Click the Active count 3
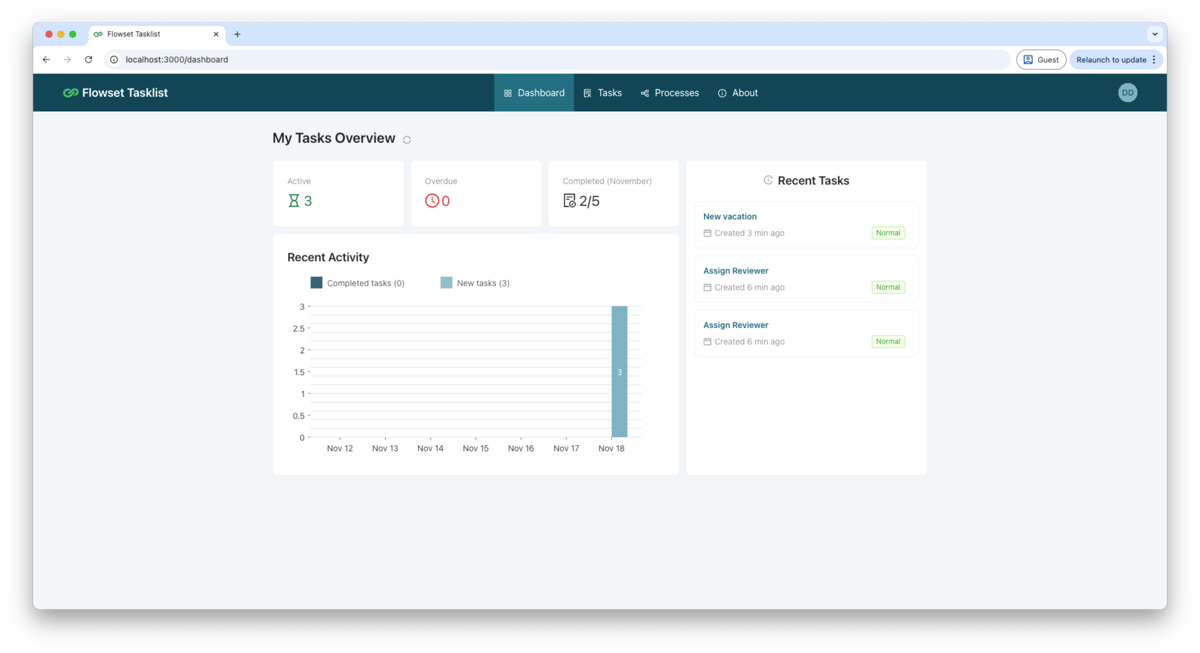 click(308, 201)
